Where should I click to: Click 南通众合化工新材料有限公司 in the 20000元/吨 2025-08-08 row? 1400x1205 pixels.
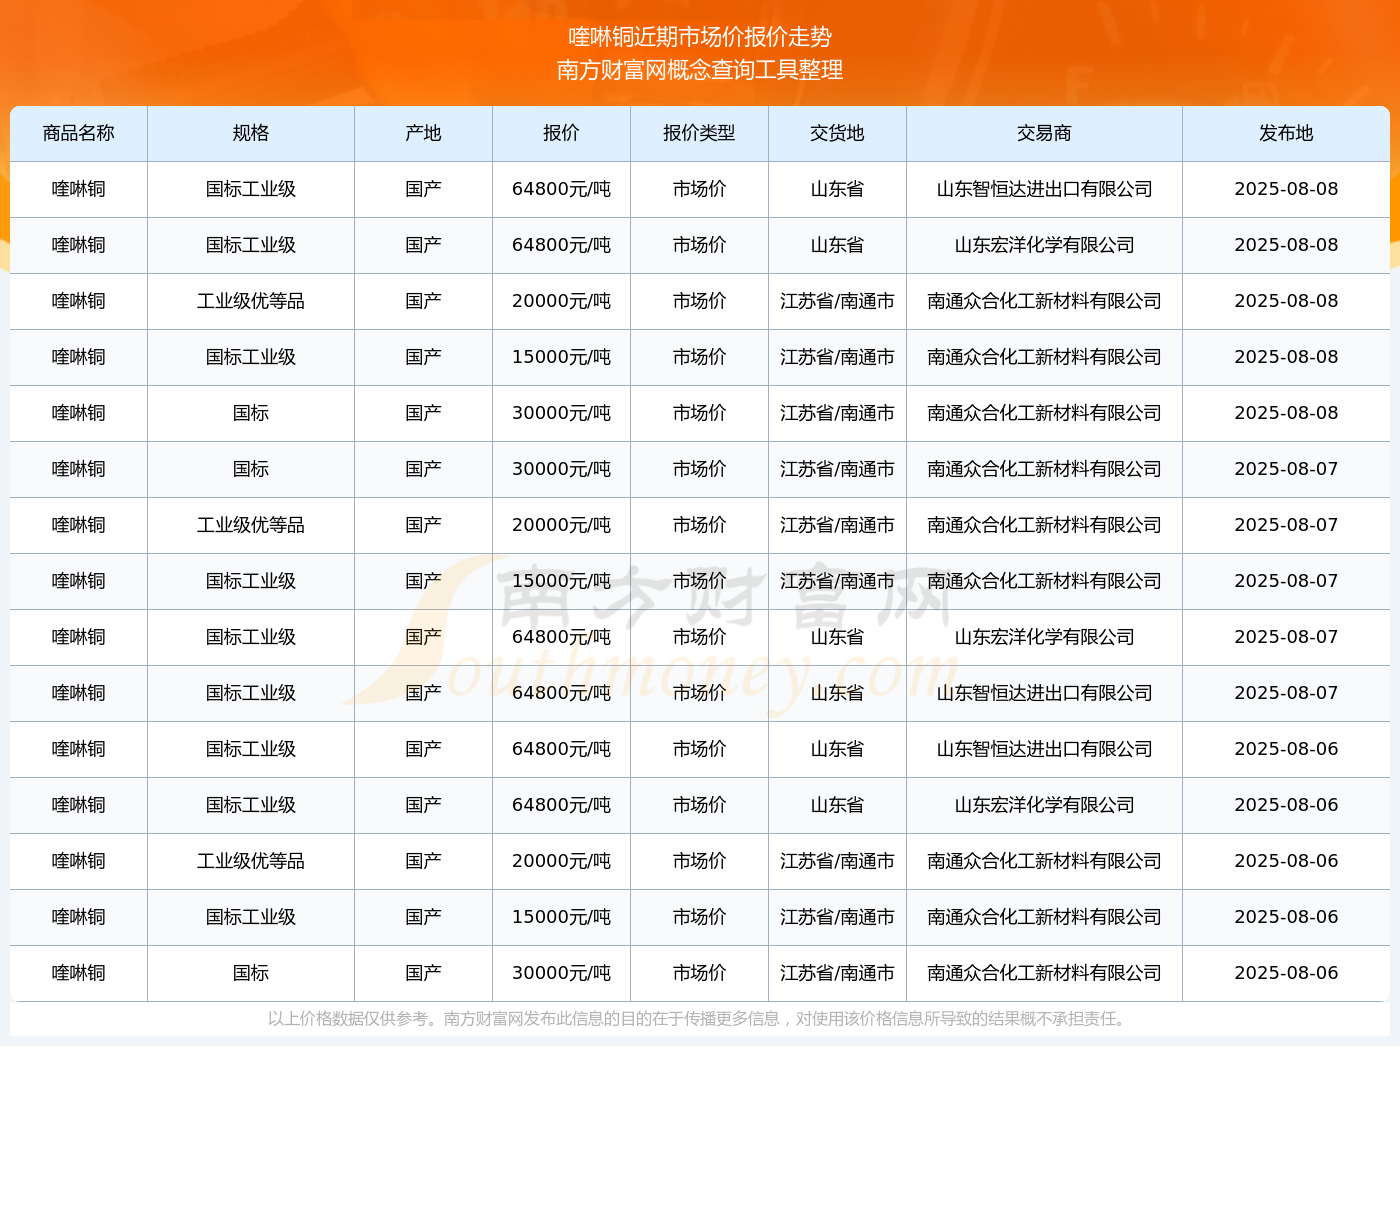1045,301
